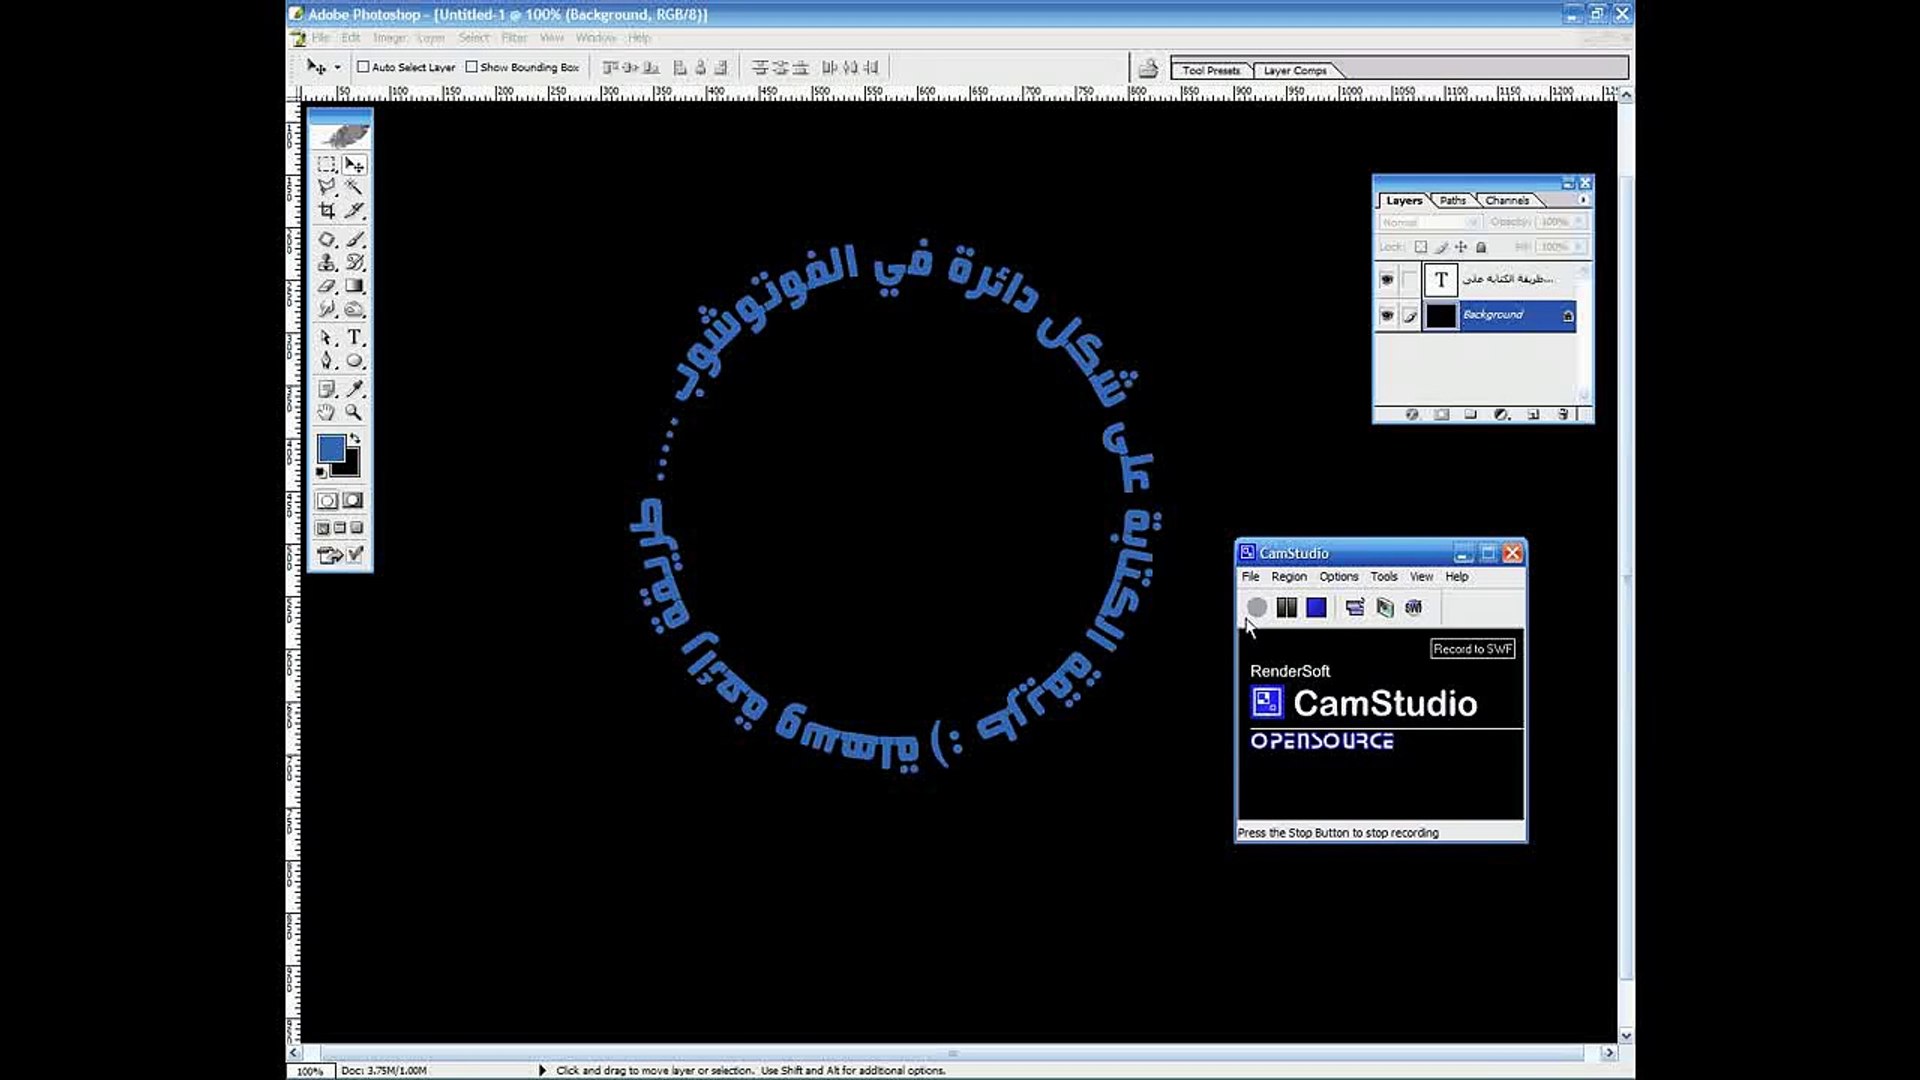Click the Record to SWF button
The width and height of the screenshot is (1920, 1080).
click(x=1413, y=607)
